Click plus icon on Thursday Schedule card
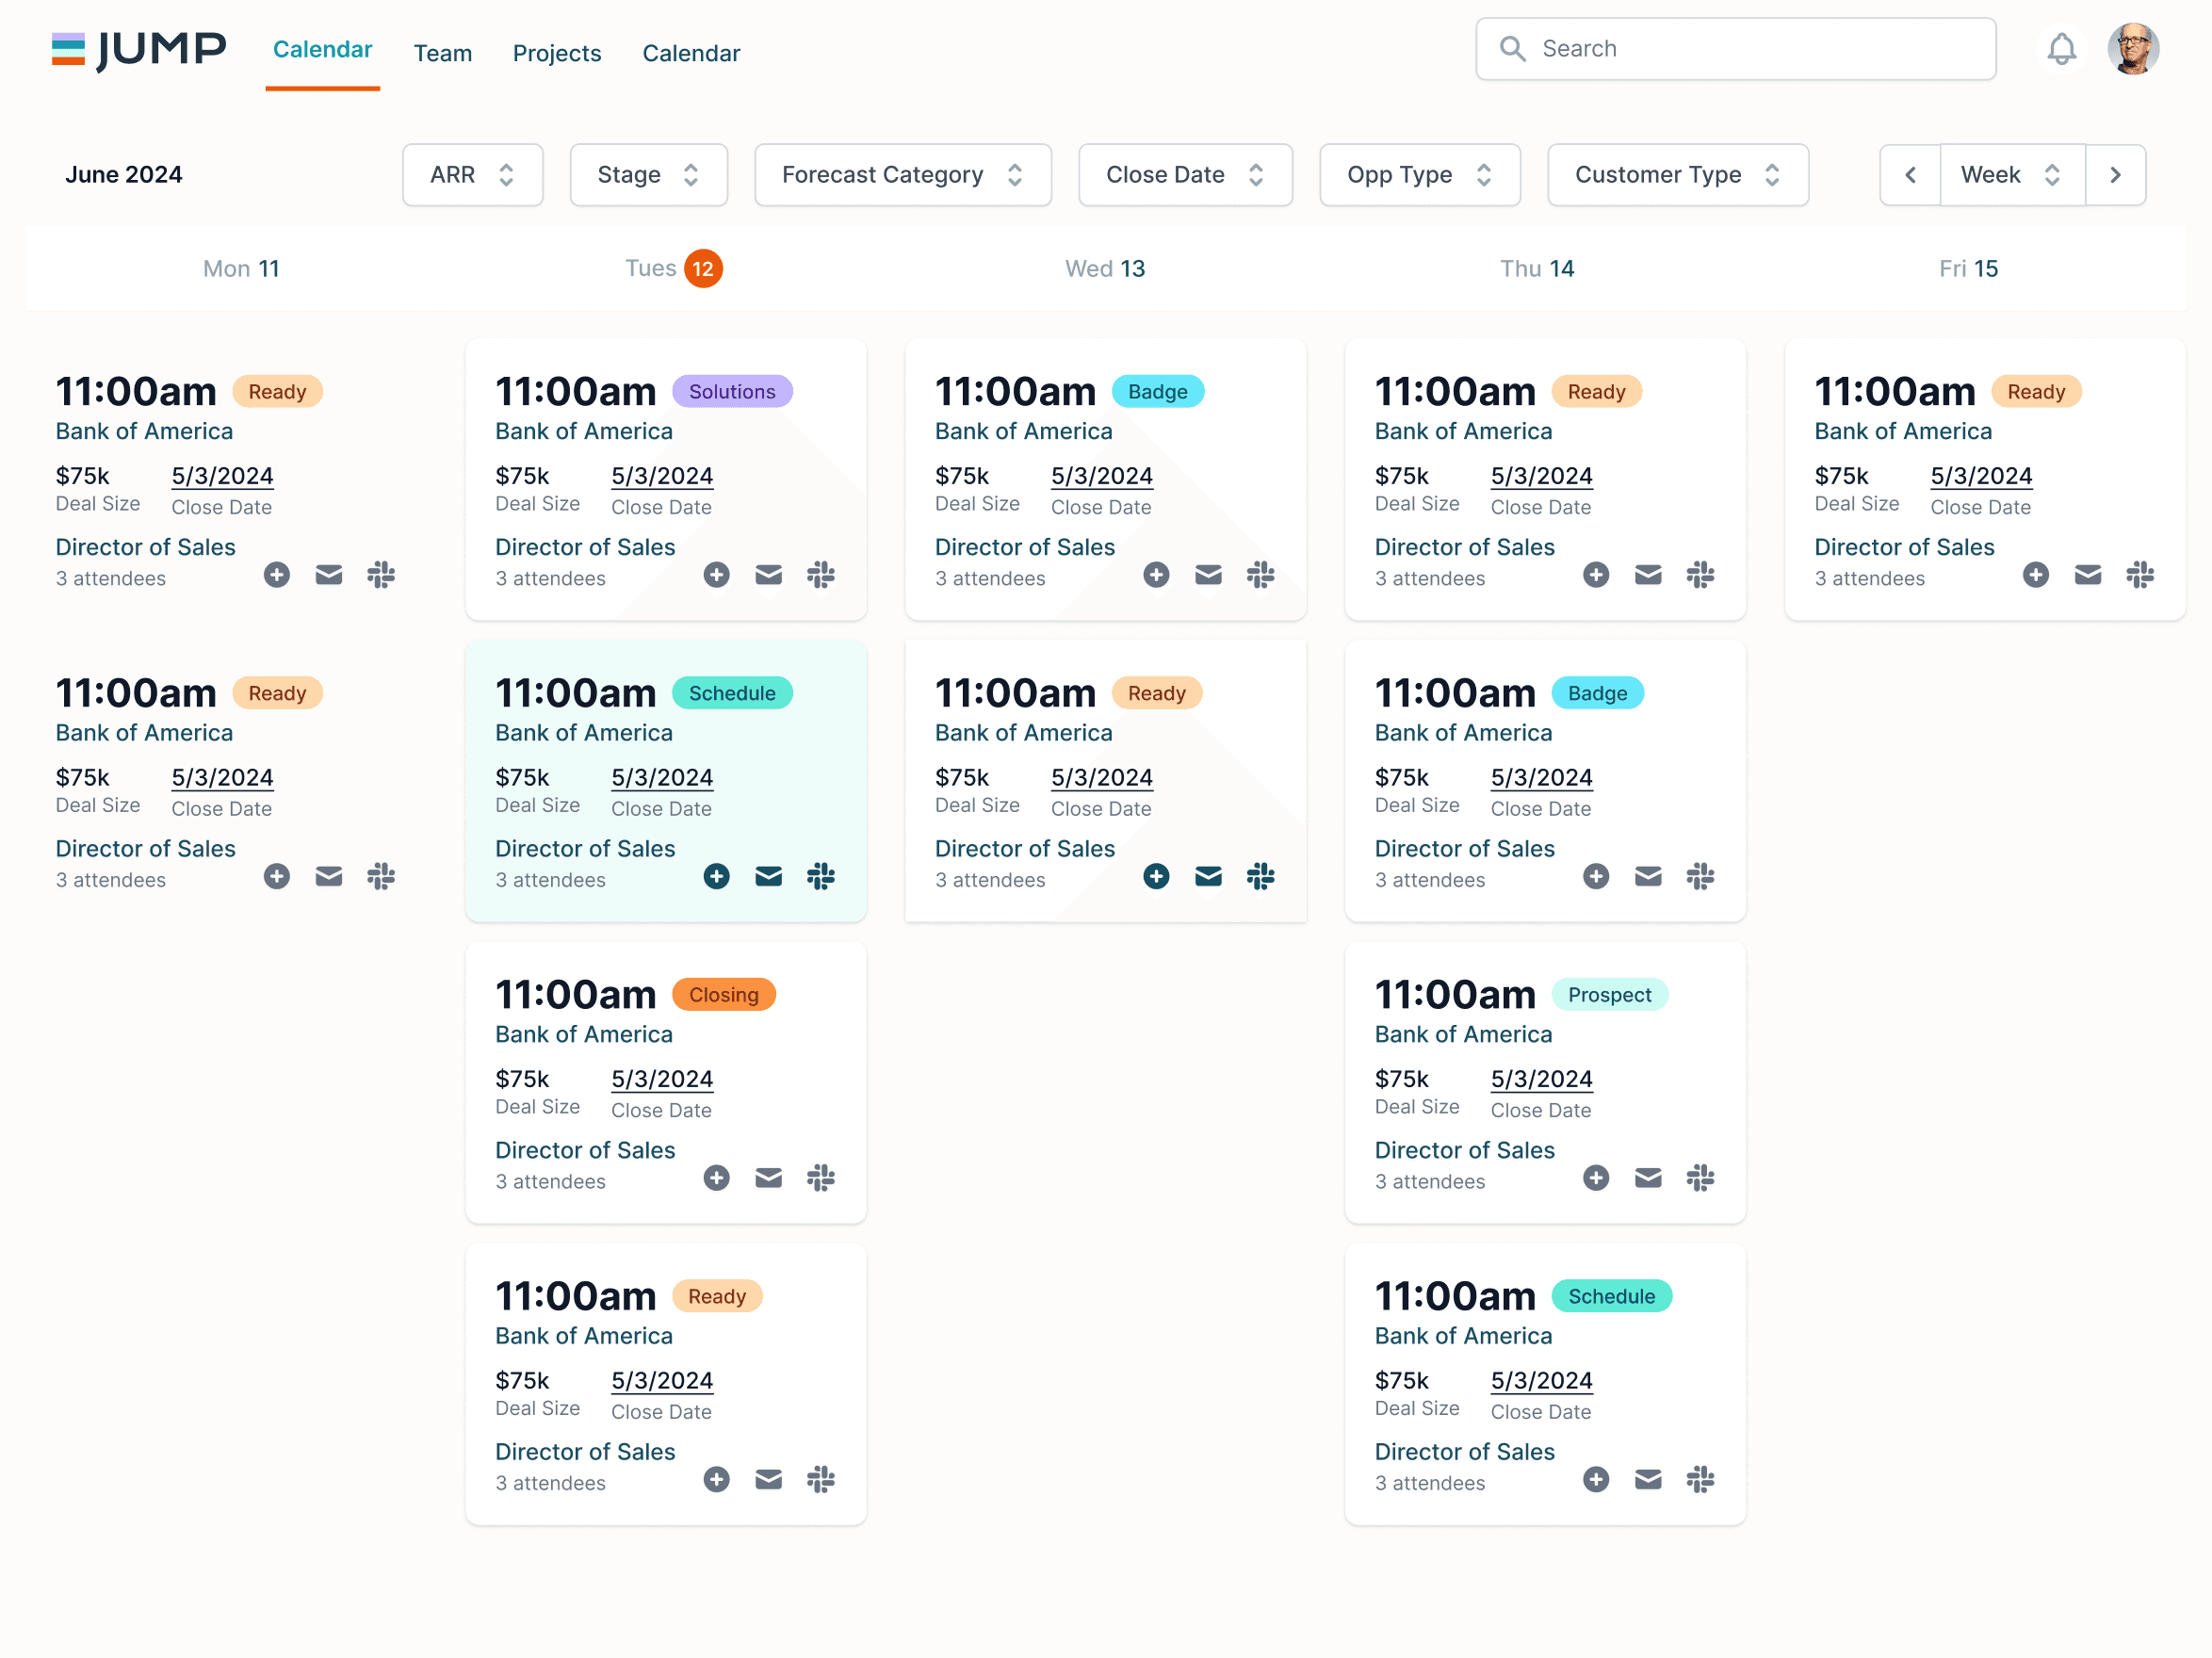 tap(1595, 1480)
